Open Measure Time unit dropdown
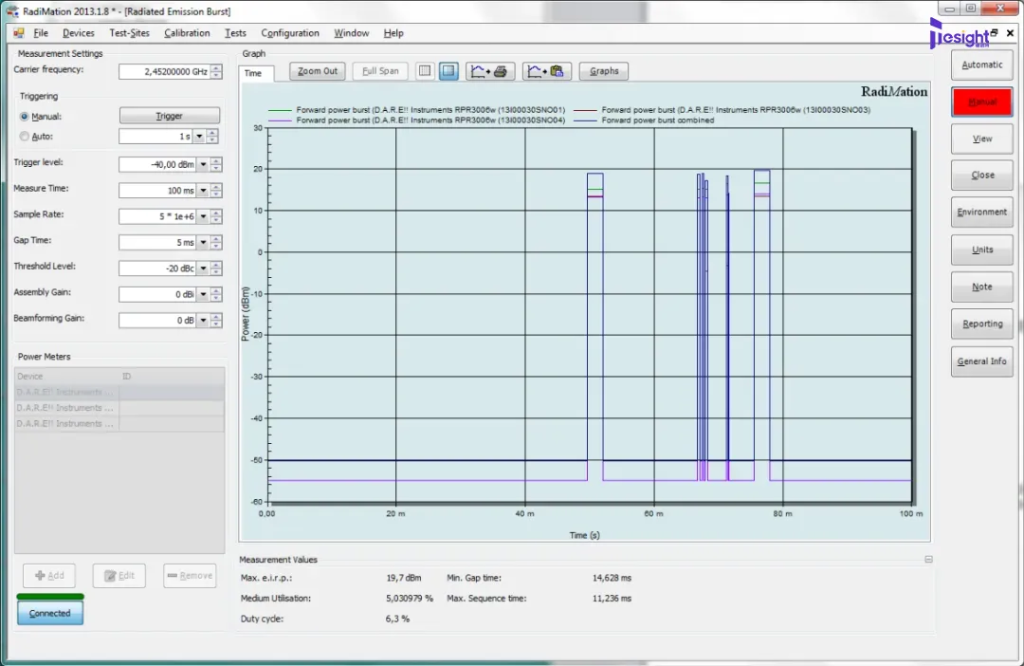 [203, 191]
